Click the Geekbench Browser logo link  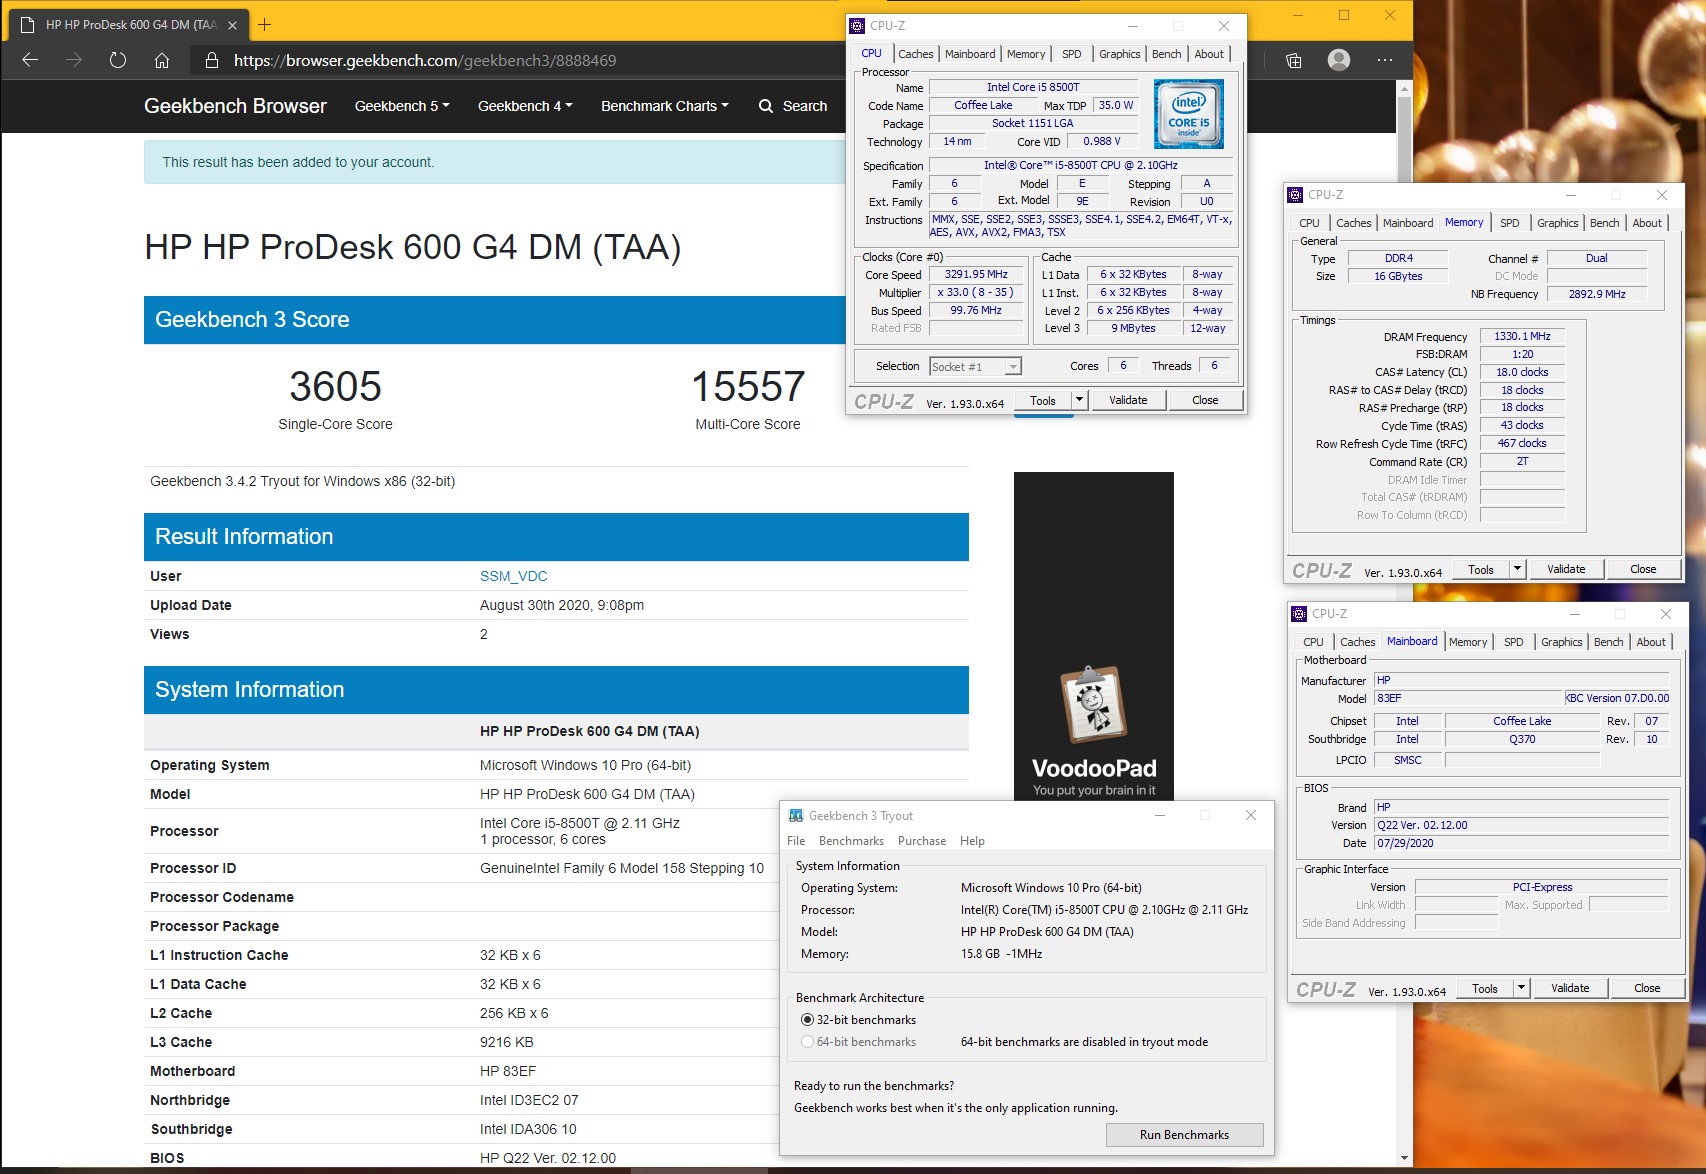pos(235,106)
